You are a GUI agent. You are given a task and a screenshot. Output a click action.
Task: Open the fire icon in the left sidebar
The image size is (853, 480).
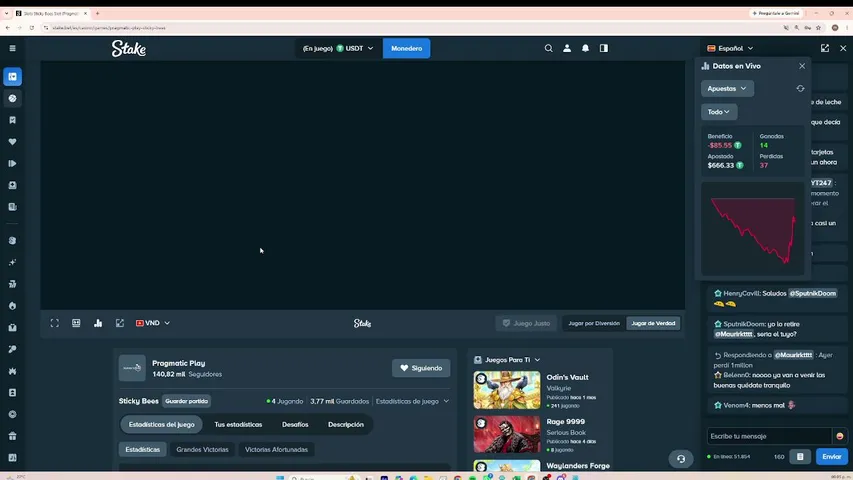[x=13, y=306]
